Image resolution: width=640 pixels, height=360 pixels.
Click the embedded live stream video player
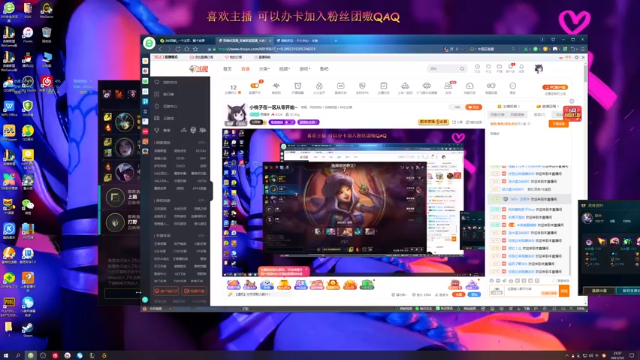(353, 202)
